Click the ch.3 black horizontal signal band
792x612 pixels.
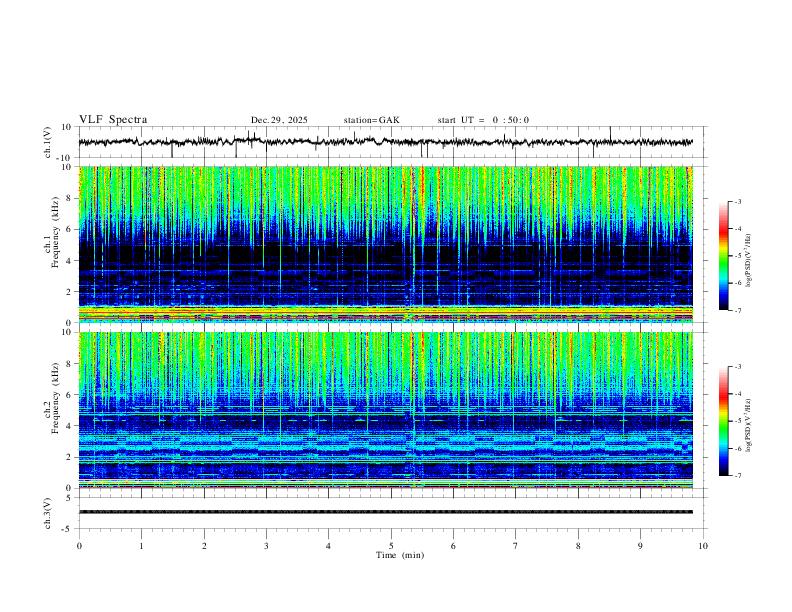point(386,512)
